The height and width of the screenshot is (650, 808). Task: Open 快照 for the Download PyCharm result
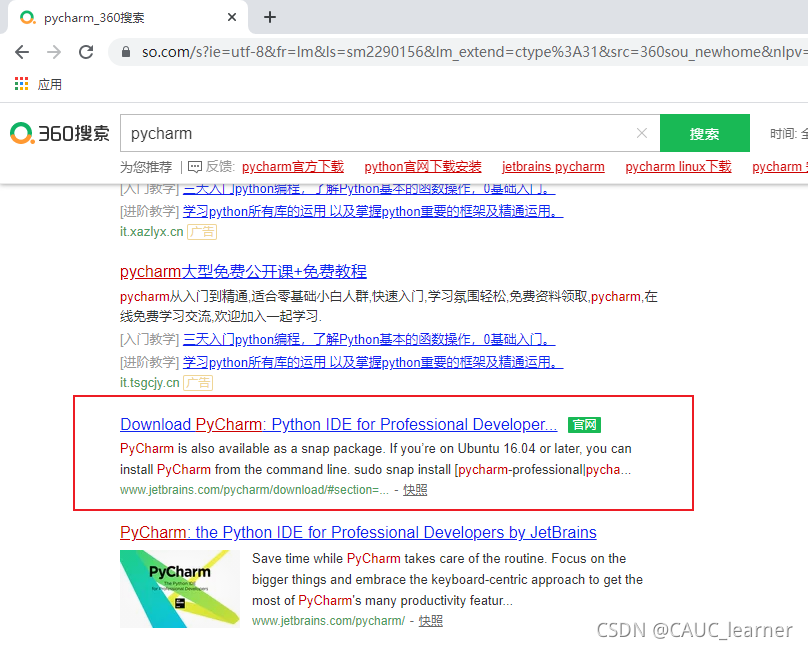(x=415, y=490)
